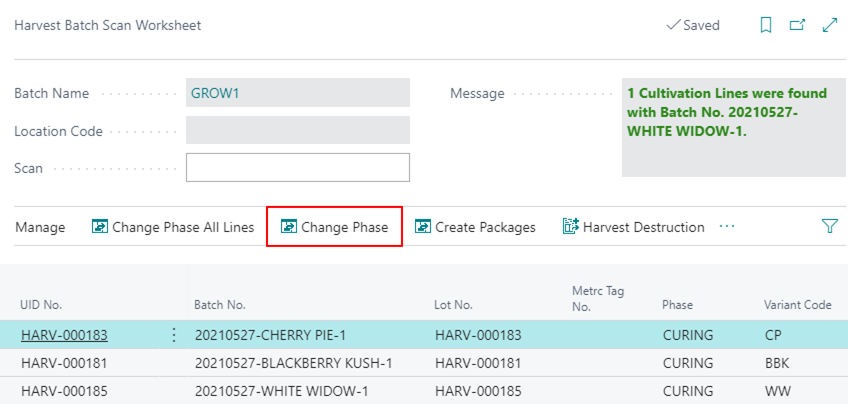Select the Batch Name field GROW1
Image resolution: width=848 pixels, height=408 pixels.
point(298,93)
